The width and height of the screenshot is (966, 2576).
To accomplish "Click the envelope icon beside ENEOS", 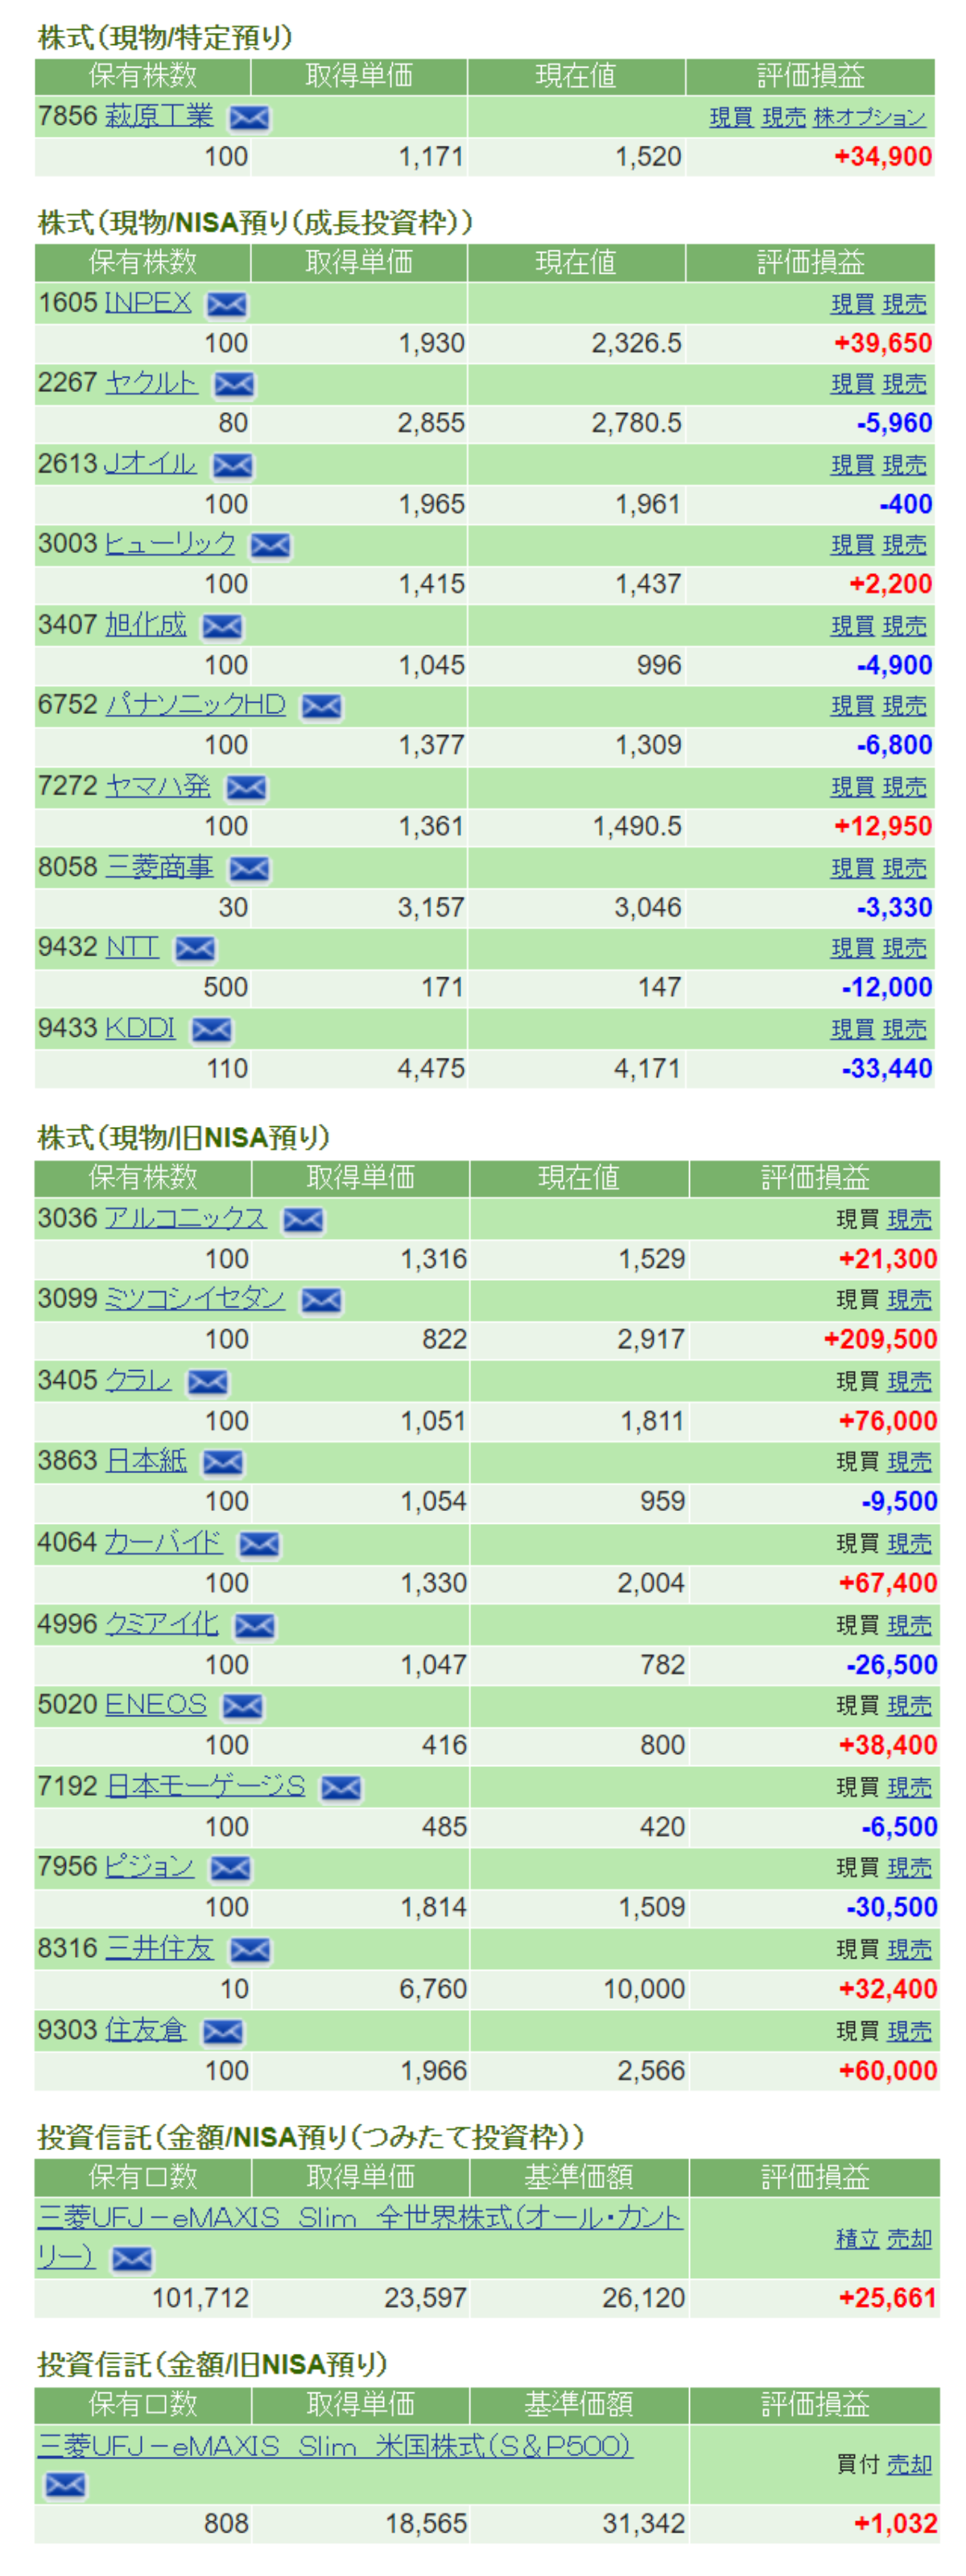I will point(242,1706).
